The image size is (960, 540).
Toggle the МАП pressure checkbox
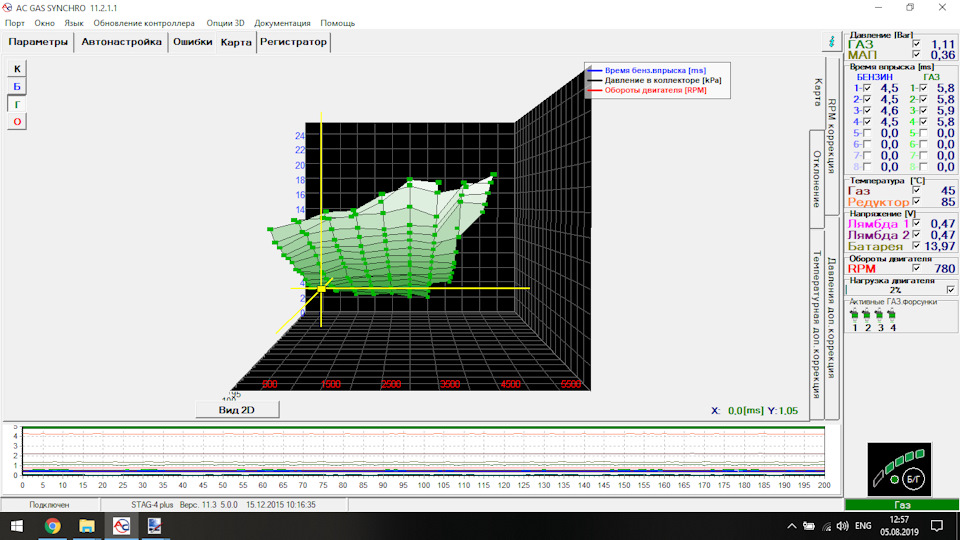(917, 54)
